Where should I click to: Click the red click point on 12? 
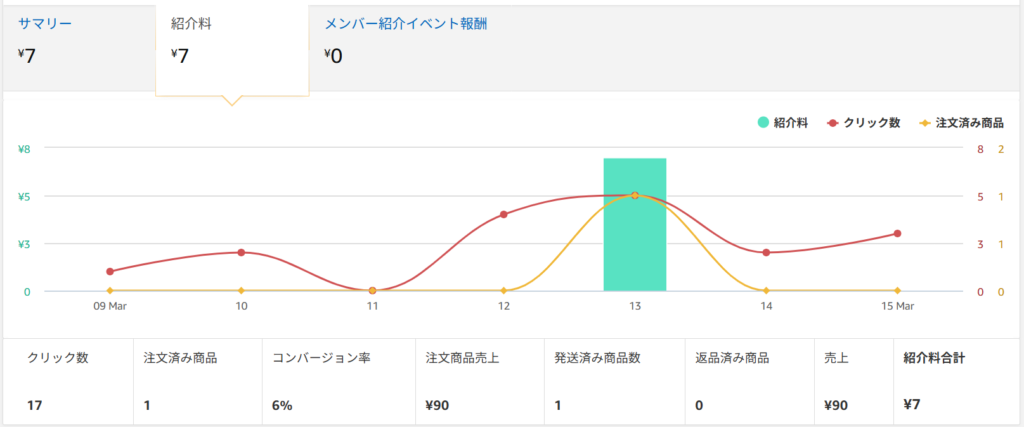coord(504,214)
